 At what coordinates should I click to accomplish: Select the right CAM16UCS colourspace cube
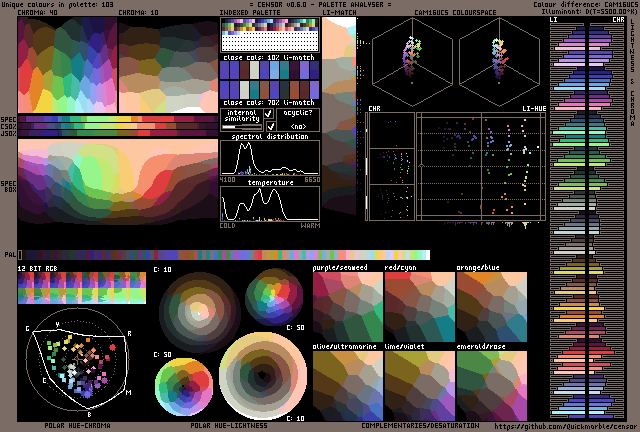pyautogui.click(x=499, y=61)
